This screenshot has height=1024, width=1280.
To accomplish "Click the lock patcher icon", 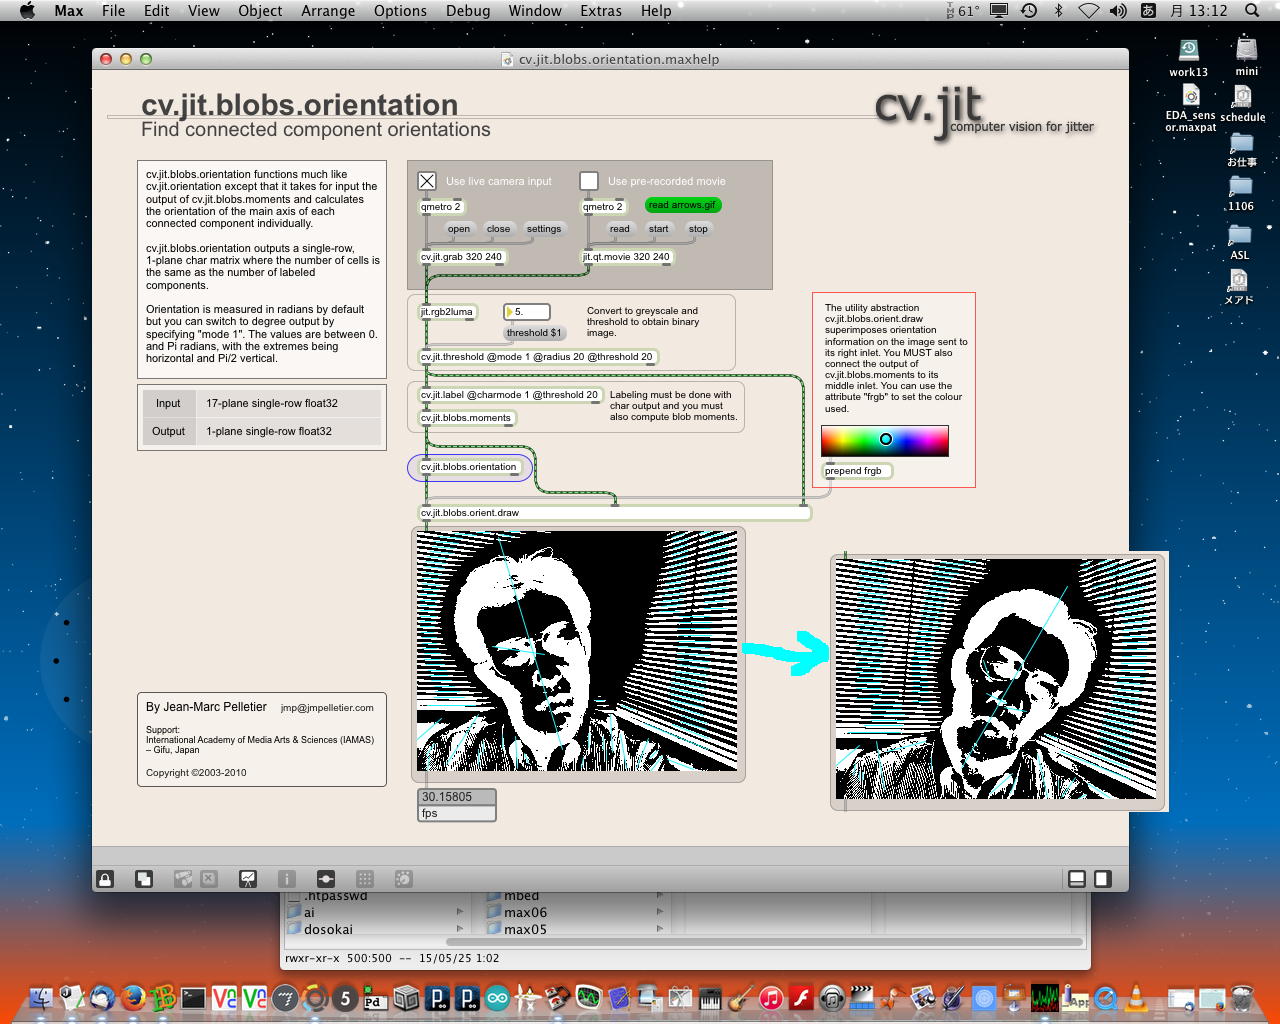I will click(105, 879).
